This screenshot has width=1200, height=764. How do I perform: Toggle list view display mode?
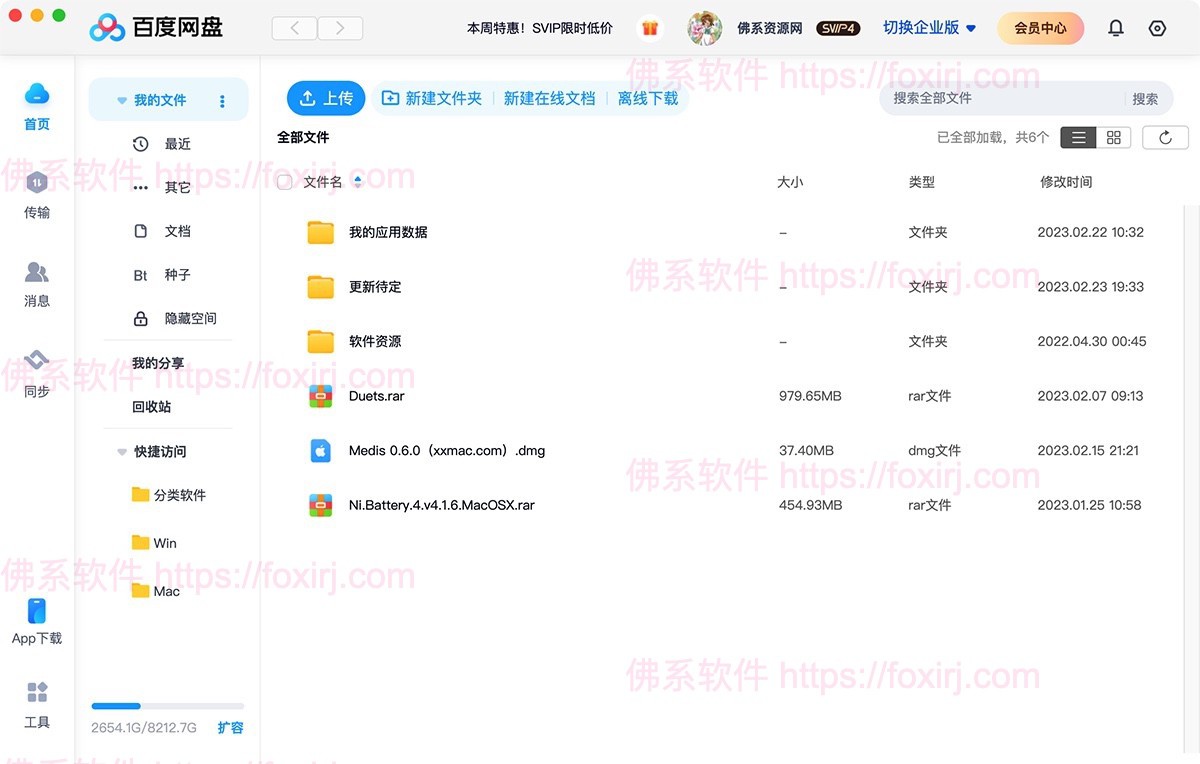point(1077,137)
